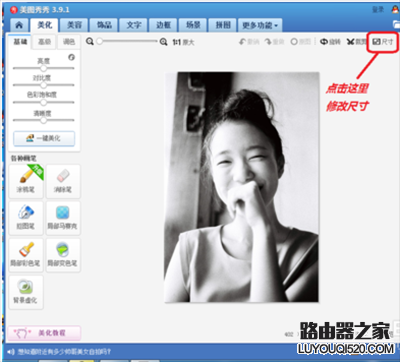Click the 对比度 contrast slider
The image size is (400, 362).
[43, 85]
